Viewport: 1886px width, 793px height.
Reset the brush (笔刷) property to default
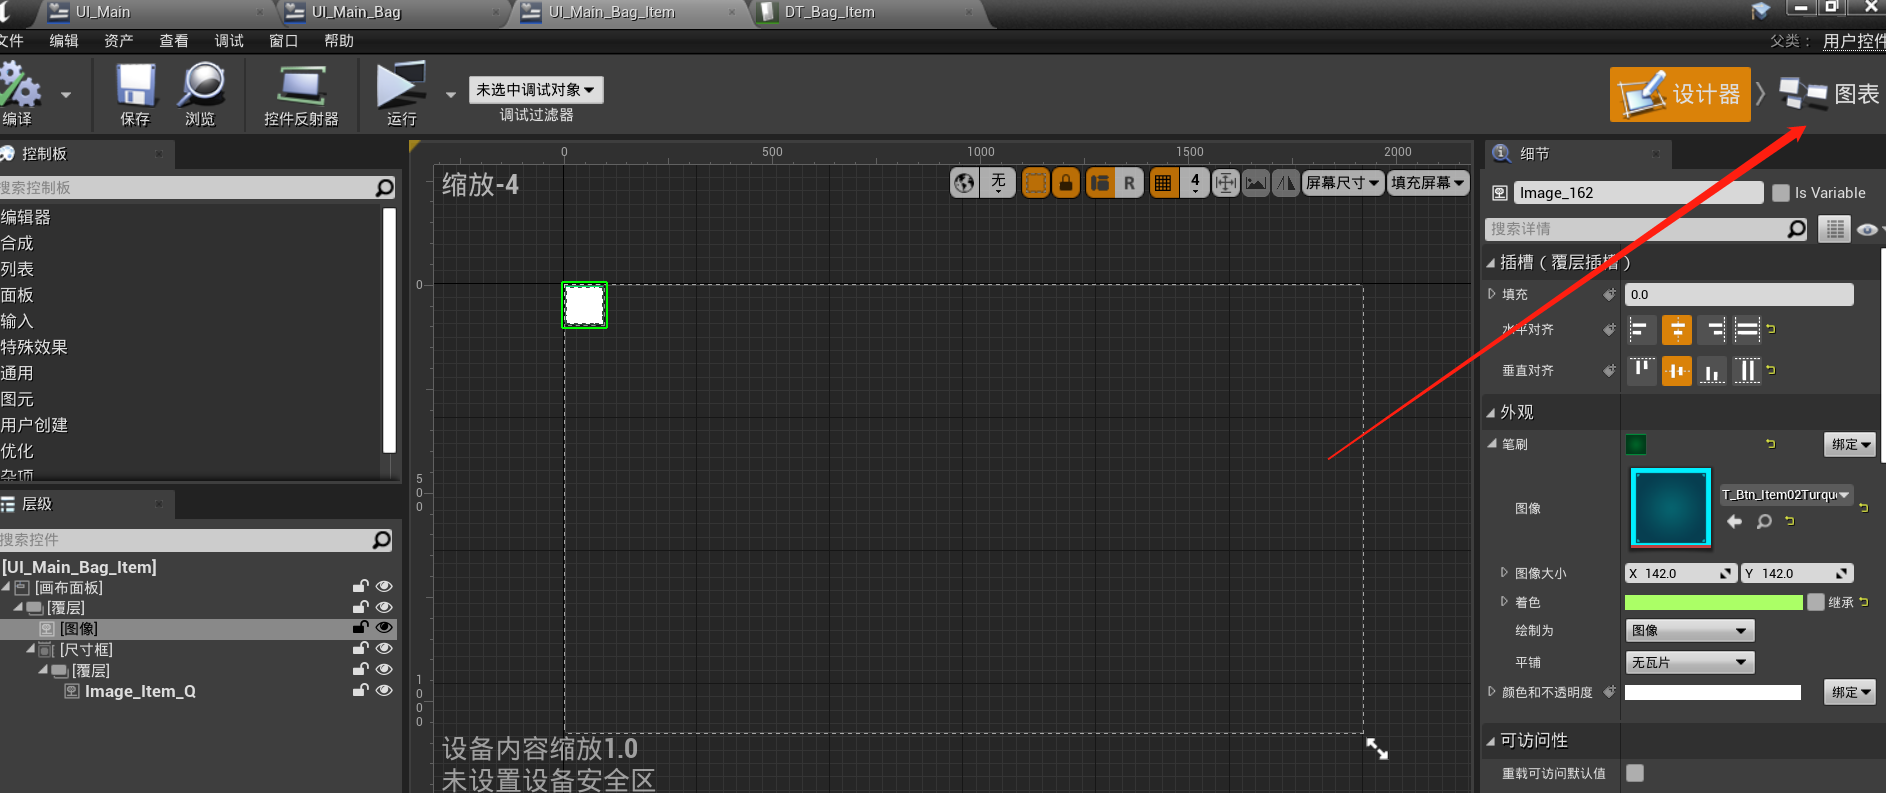1771,444
